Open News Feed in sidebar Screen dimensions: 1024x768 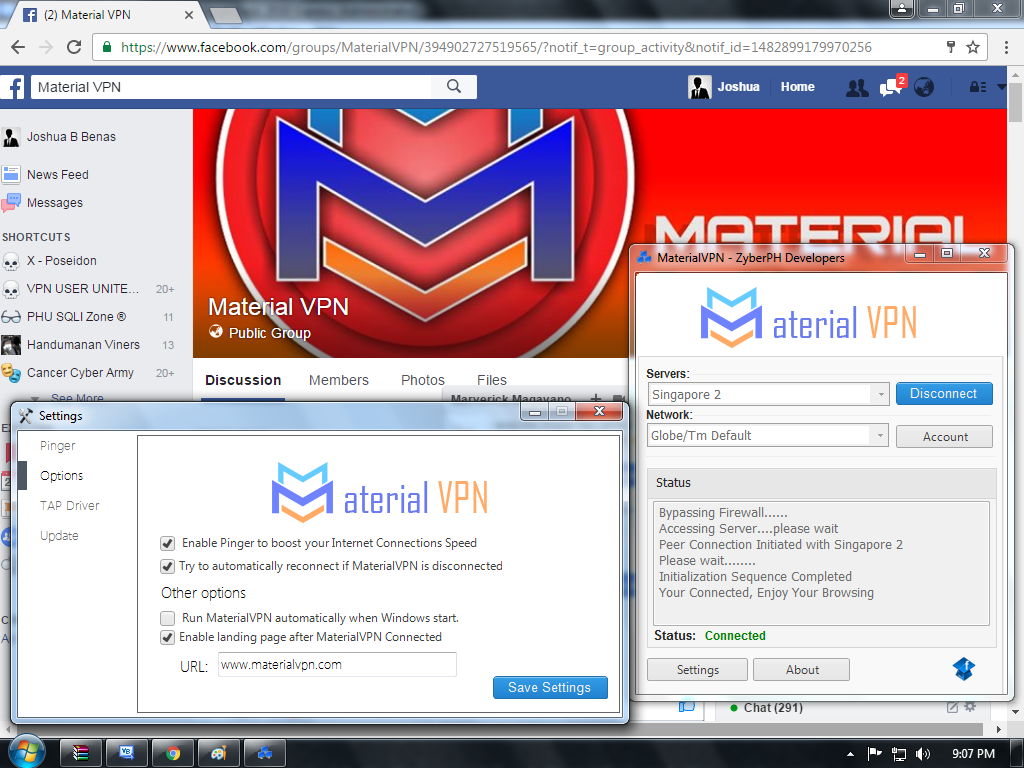click(x=57, y=174)
